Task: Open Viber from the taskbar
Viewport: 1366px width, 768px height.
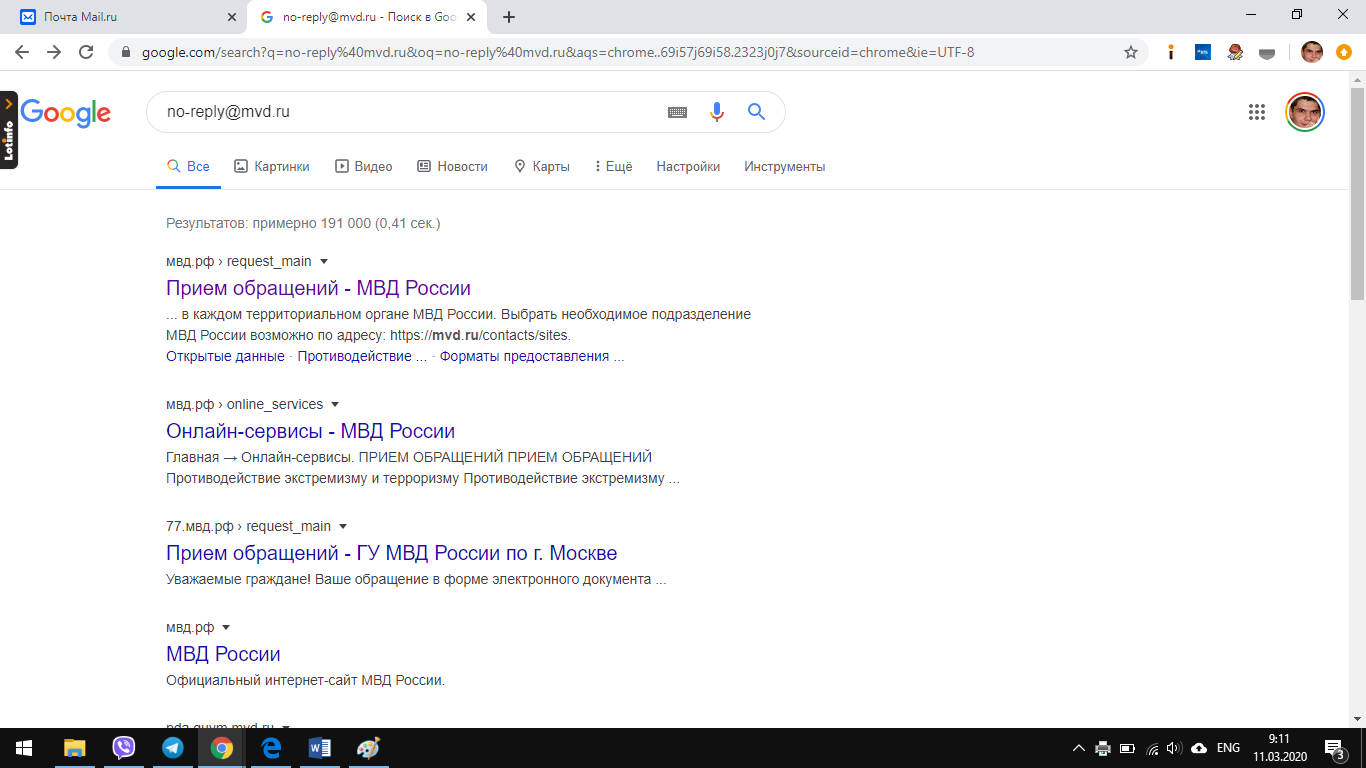Action: click(x=124, y=747)
